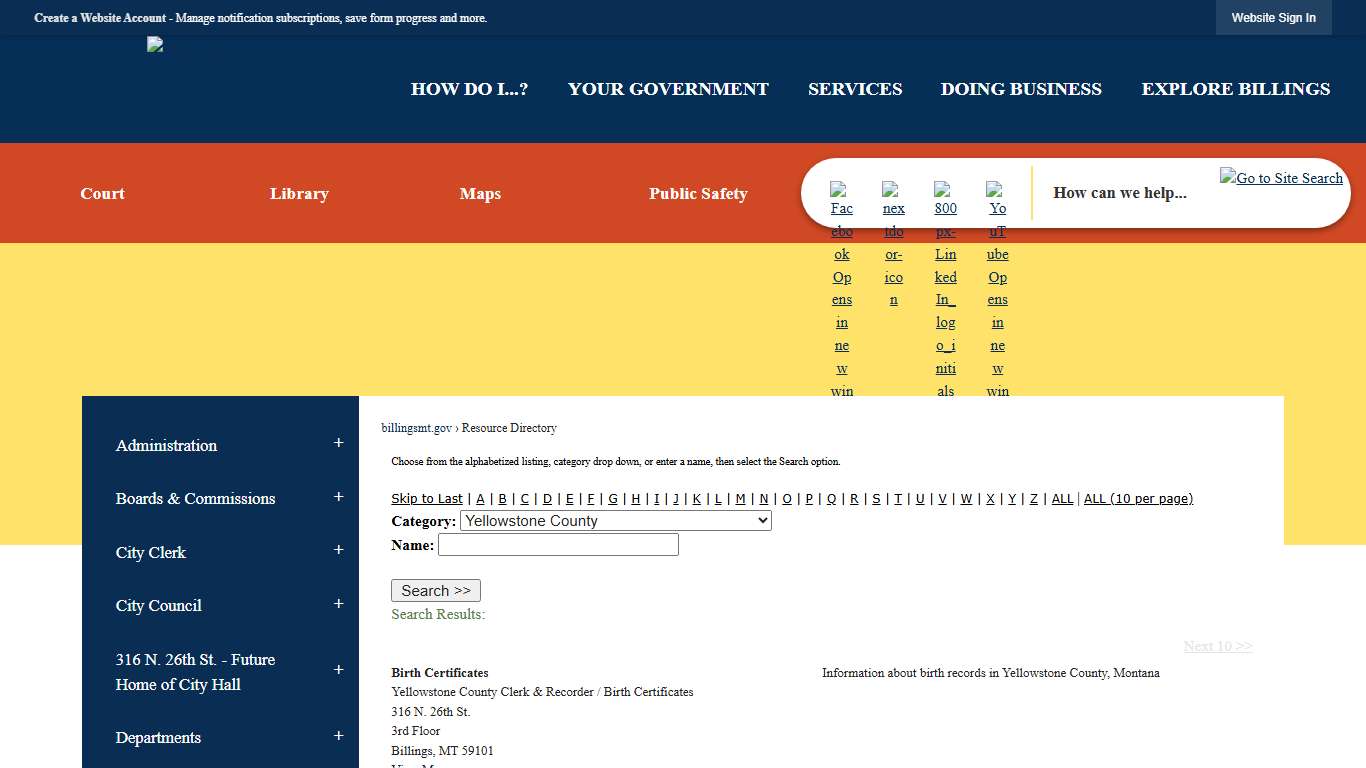1366x768 pixels.
Task: Click the city logo image
Action: 155,44
